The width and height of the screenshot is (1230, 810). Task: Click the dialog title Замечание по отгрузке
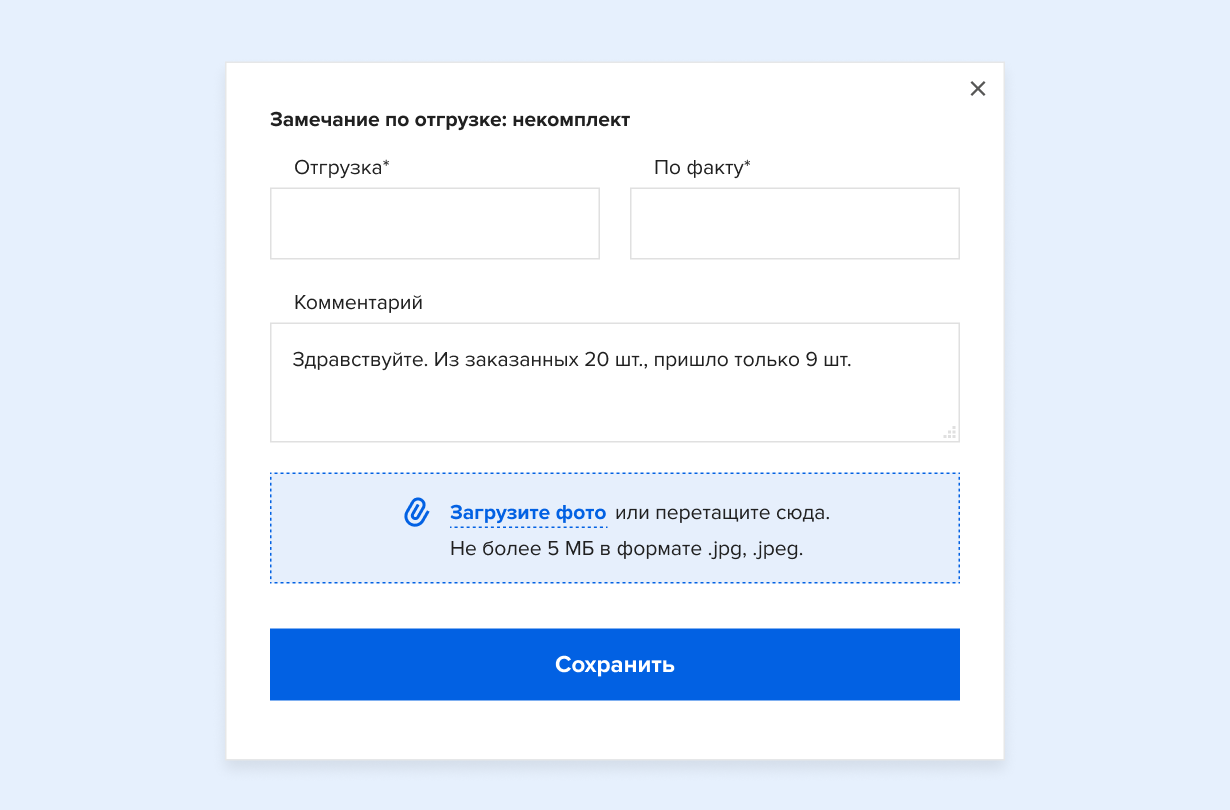(x=450, y=120)
